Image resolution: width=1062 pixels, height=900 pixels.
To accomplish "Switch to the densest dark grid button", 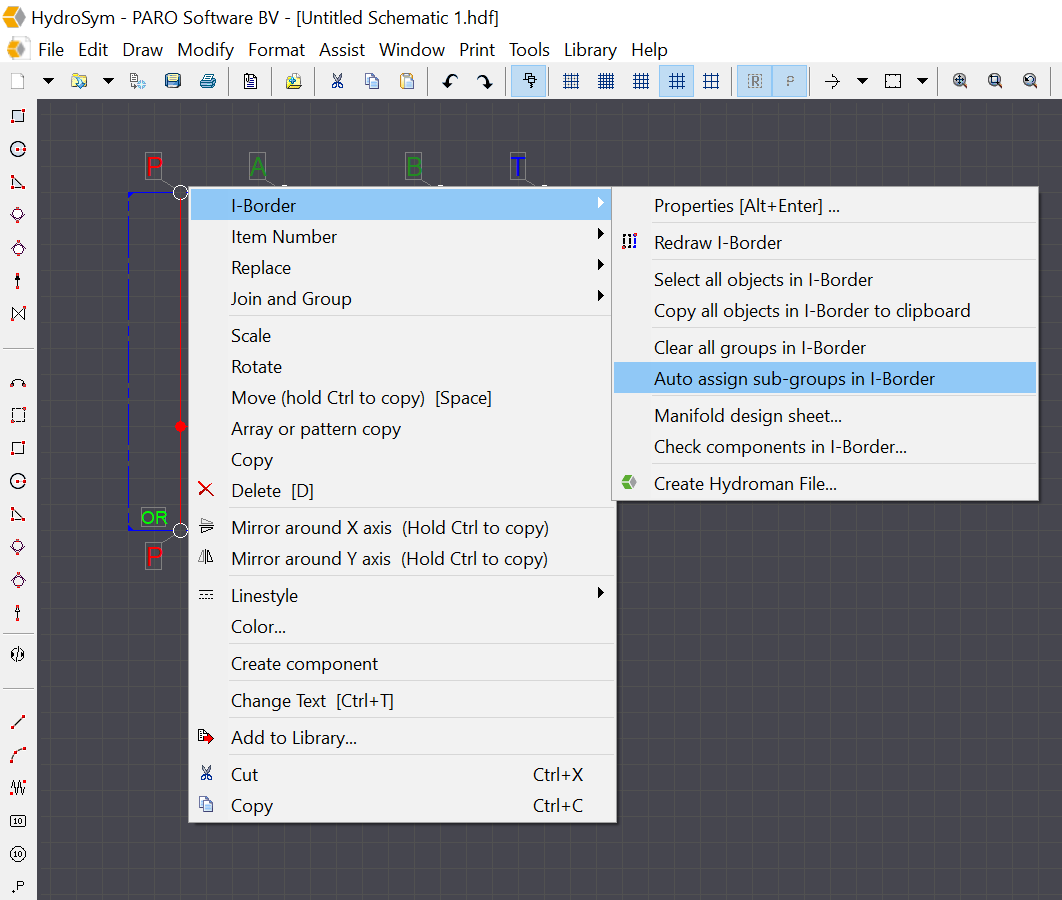I will pos(606,81).
